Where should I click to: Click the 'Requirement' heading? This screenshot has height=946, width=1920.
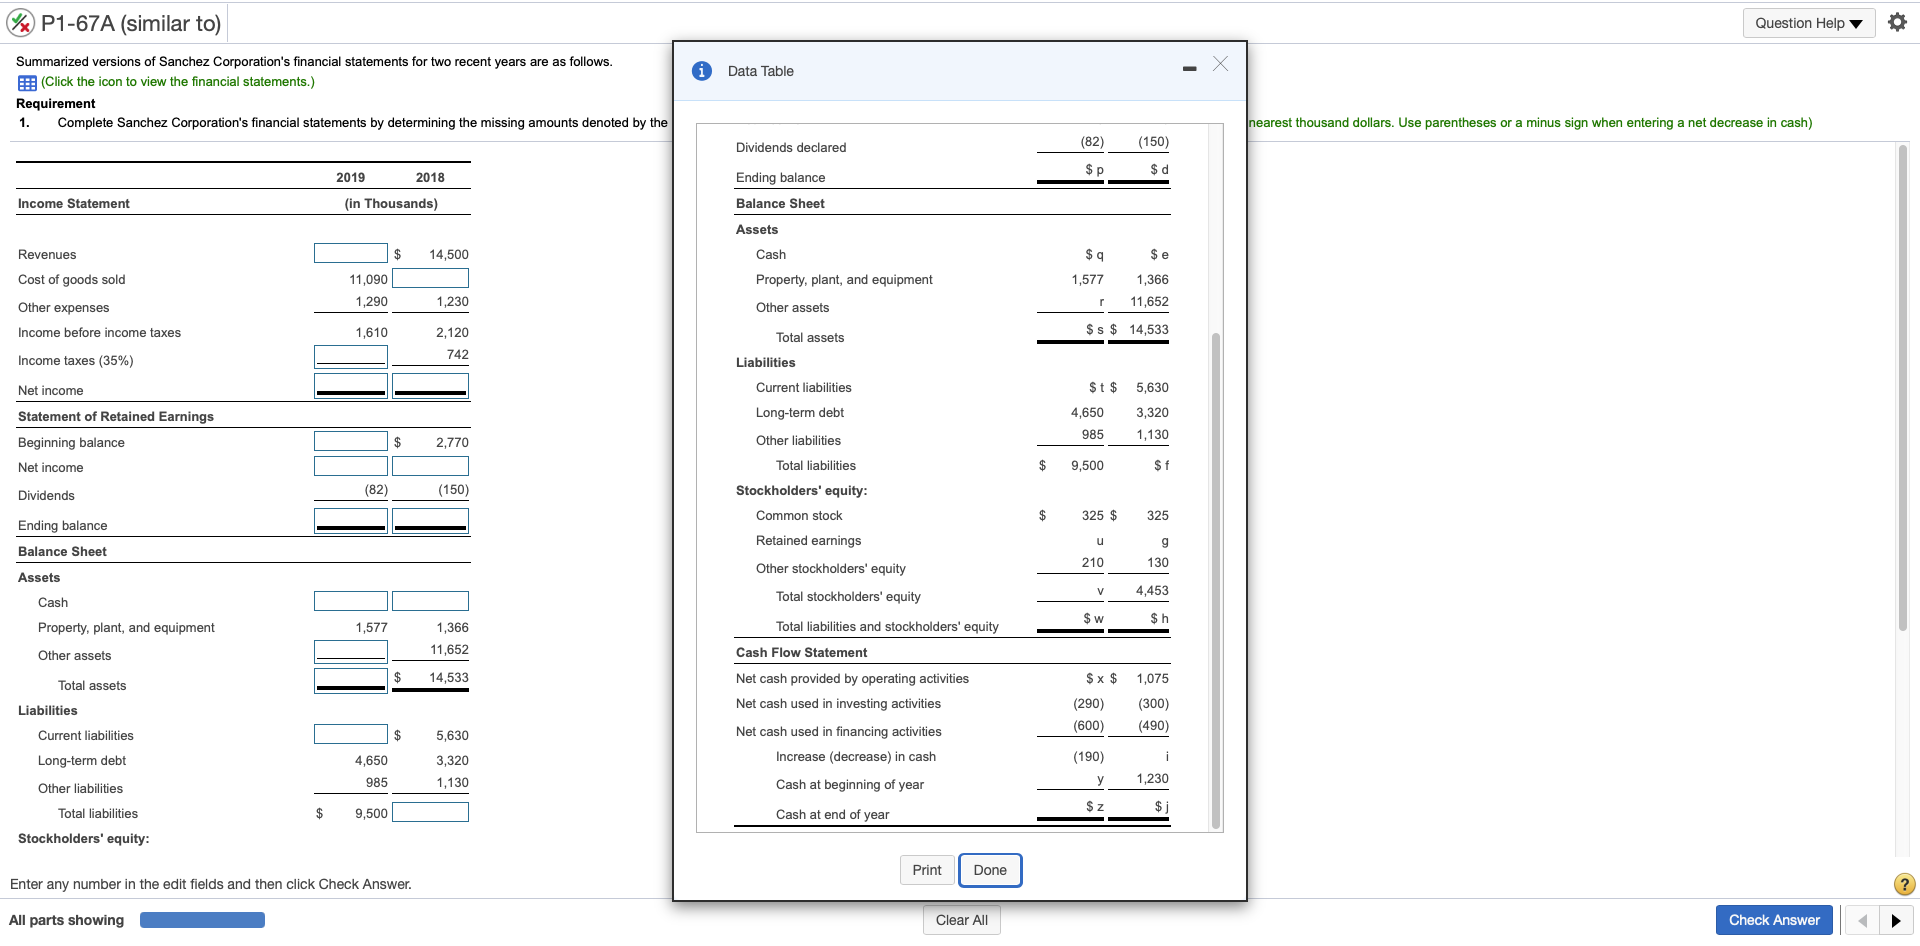click(56, 104)
